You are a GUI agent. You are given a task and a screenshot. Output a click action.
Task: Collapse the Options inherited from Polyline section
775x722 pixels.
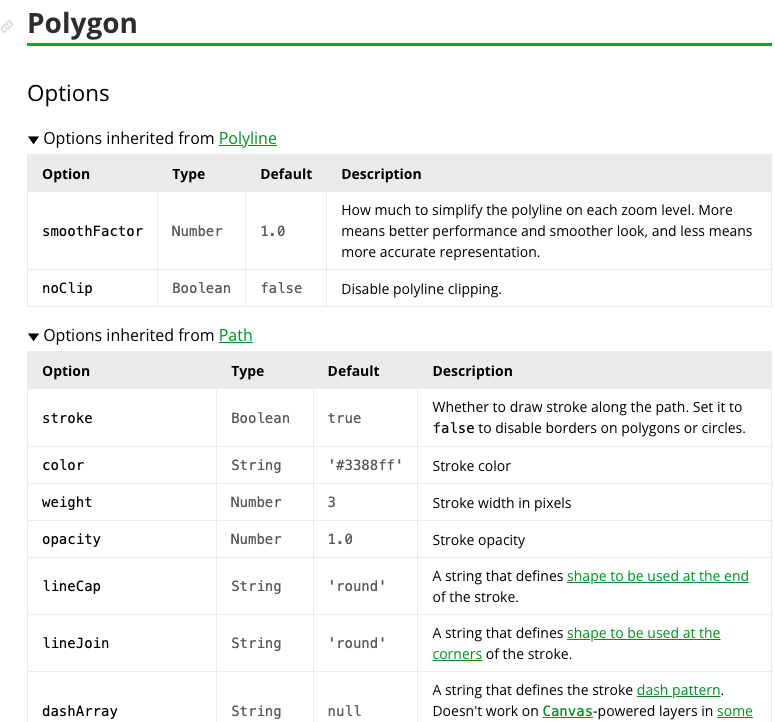[x=34, y=140]
